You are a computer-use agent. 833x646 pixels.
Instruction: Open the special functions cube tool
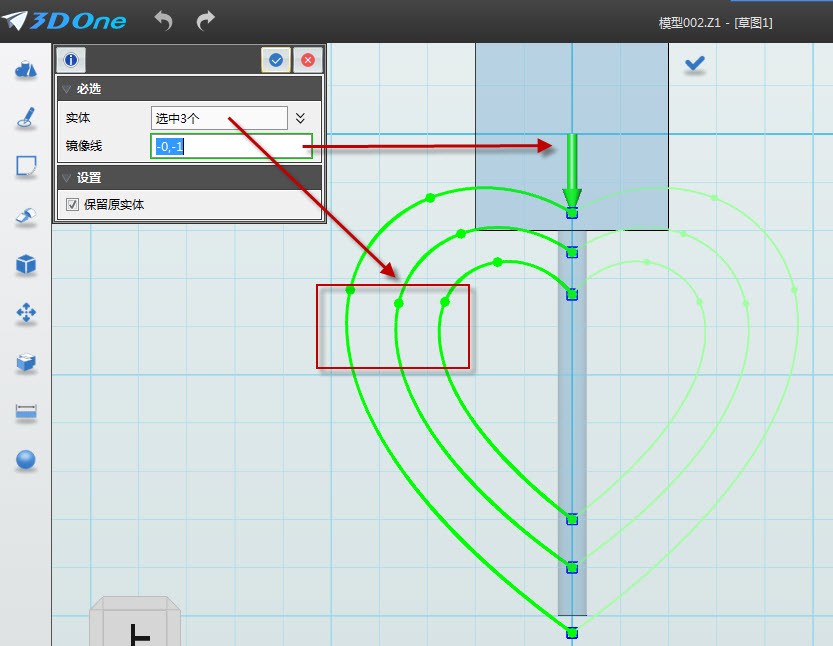pos(26,264)
